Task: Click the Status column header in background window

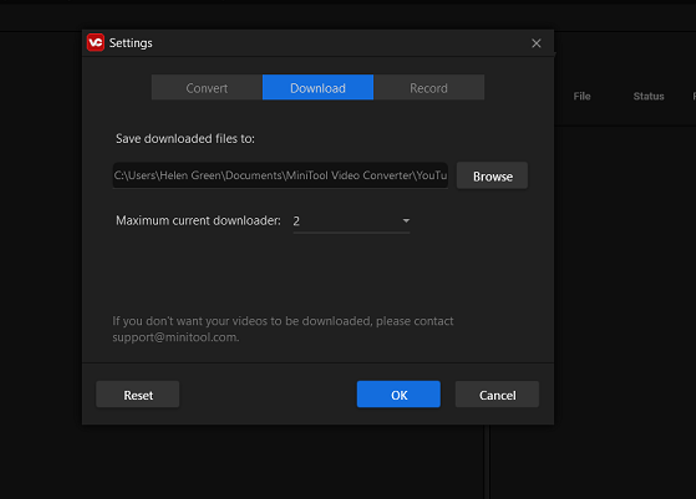Action: point(649,96)
